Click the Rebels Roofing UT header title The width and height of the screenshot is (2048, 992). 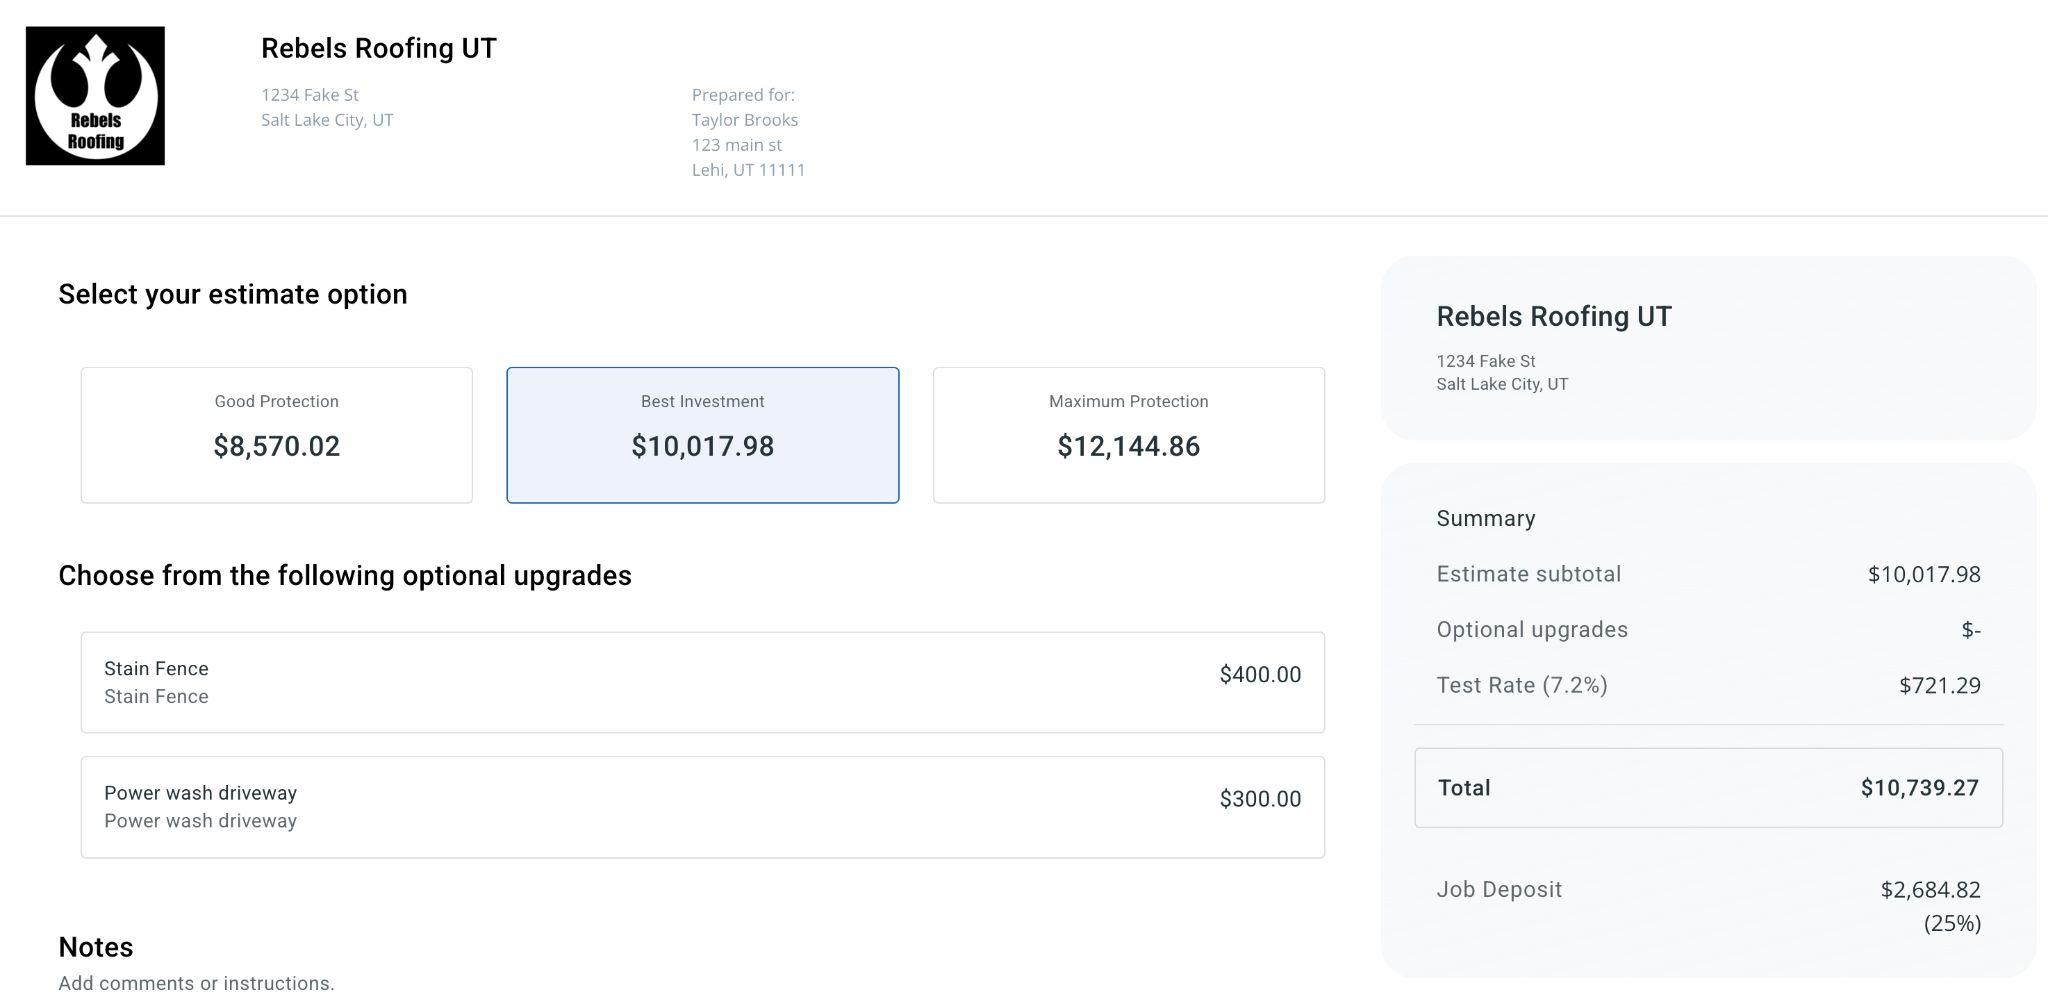pyautogui.click(x=379, y=48)
